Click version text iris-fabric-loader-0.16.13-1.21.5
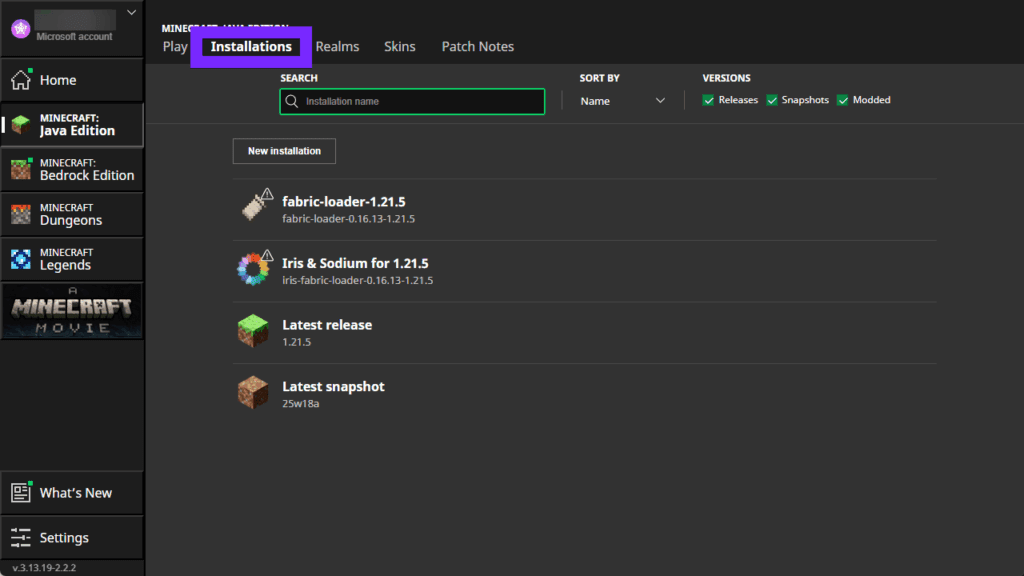This screenshot has height=576, width=1024. [x=357, y=280]
